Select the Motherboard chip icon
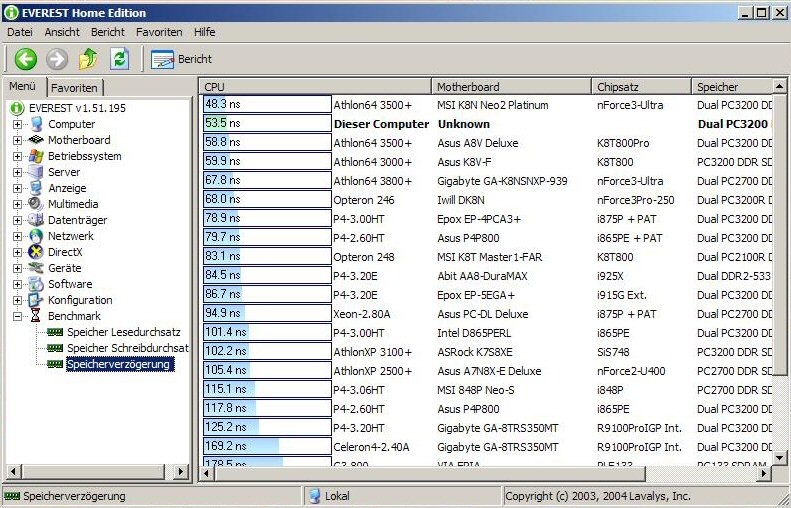 [36, 140]
